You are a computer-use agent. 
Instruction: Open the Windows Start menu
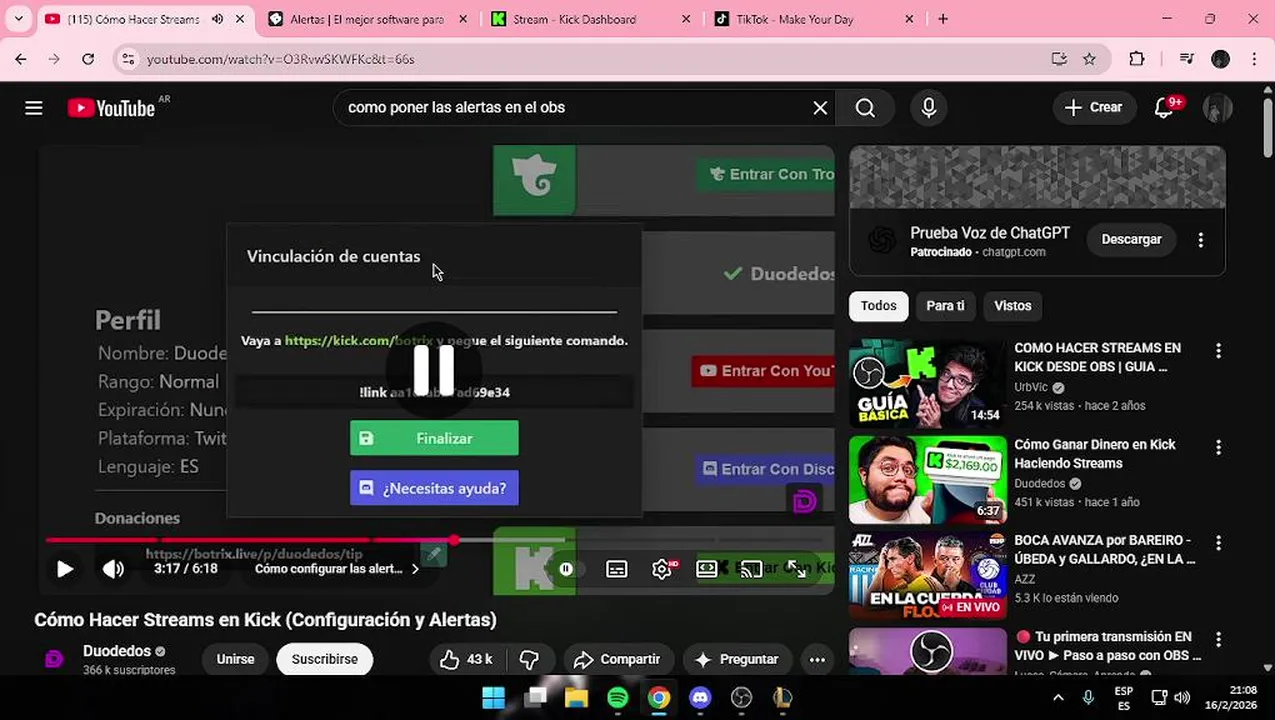(x=493, y=697)
